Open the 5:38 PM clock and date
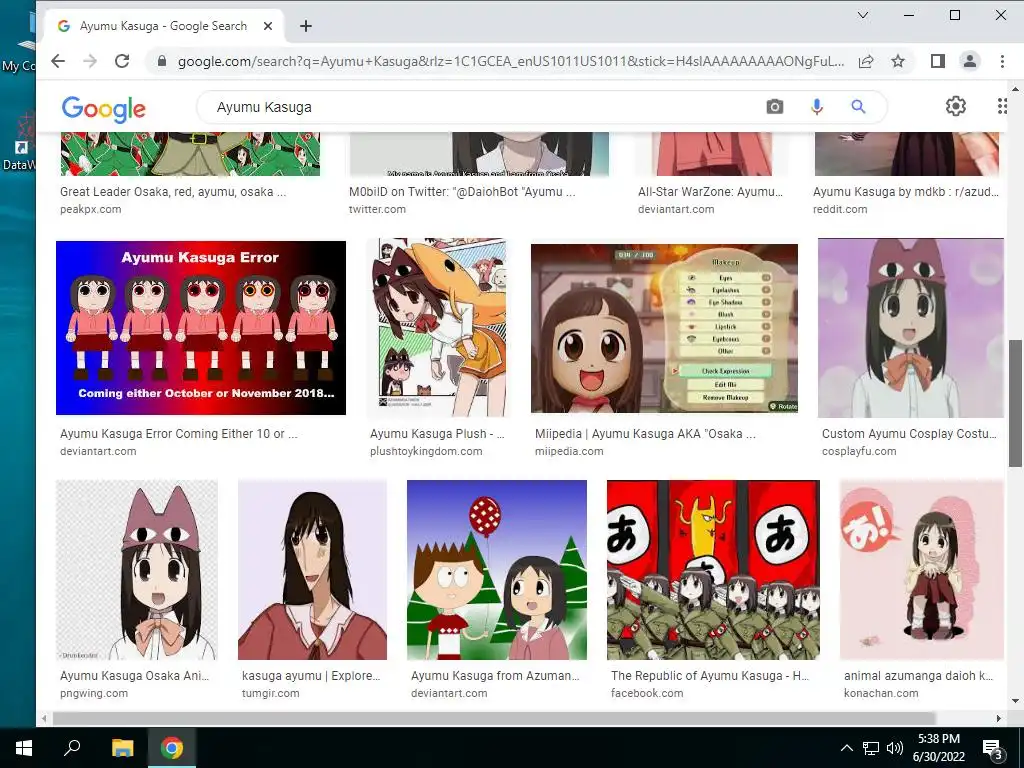Image resolution: width=1024 pixels, height=768 pixels. 938,748
